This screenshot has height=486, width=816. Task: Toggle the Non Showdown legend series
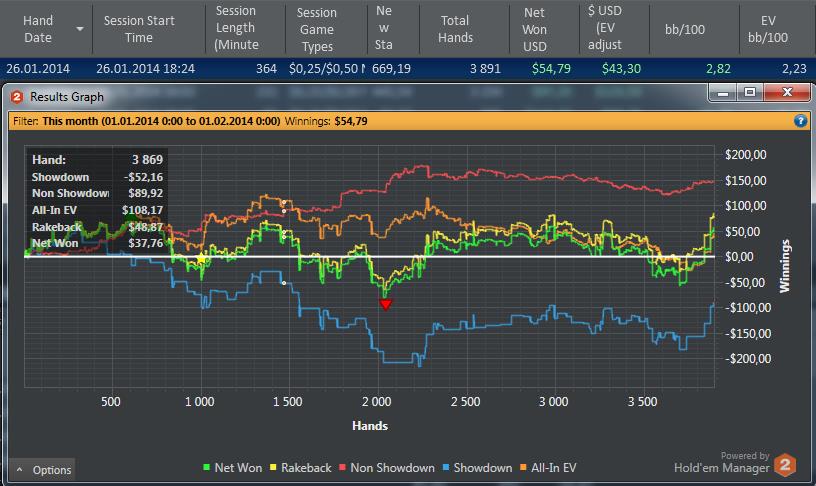(x=387, y=467)
